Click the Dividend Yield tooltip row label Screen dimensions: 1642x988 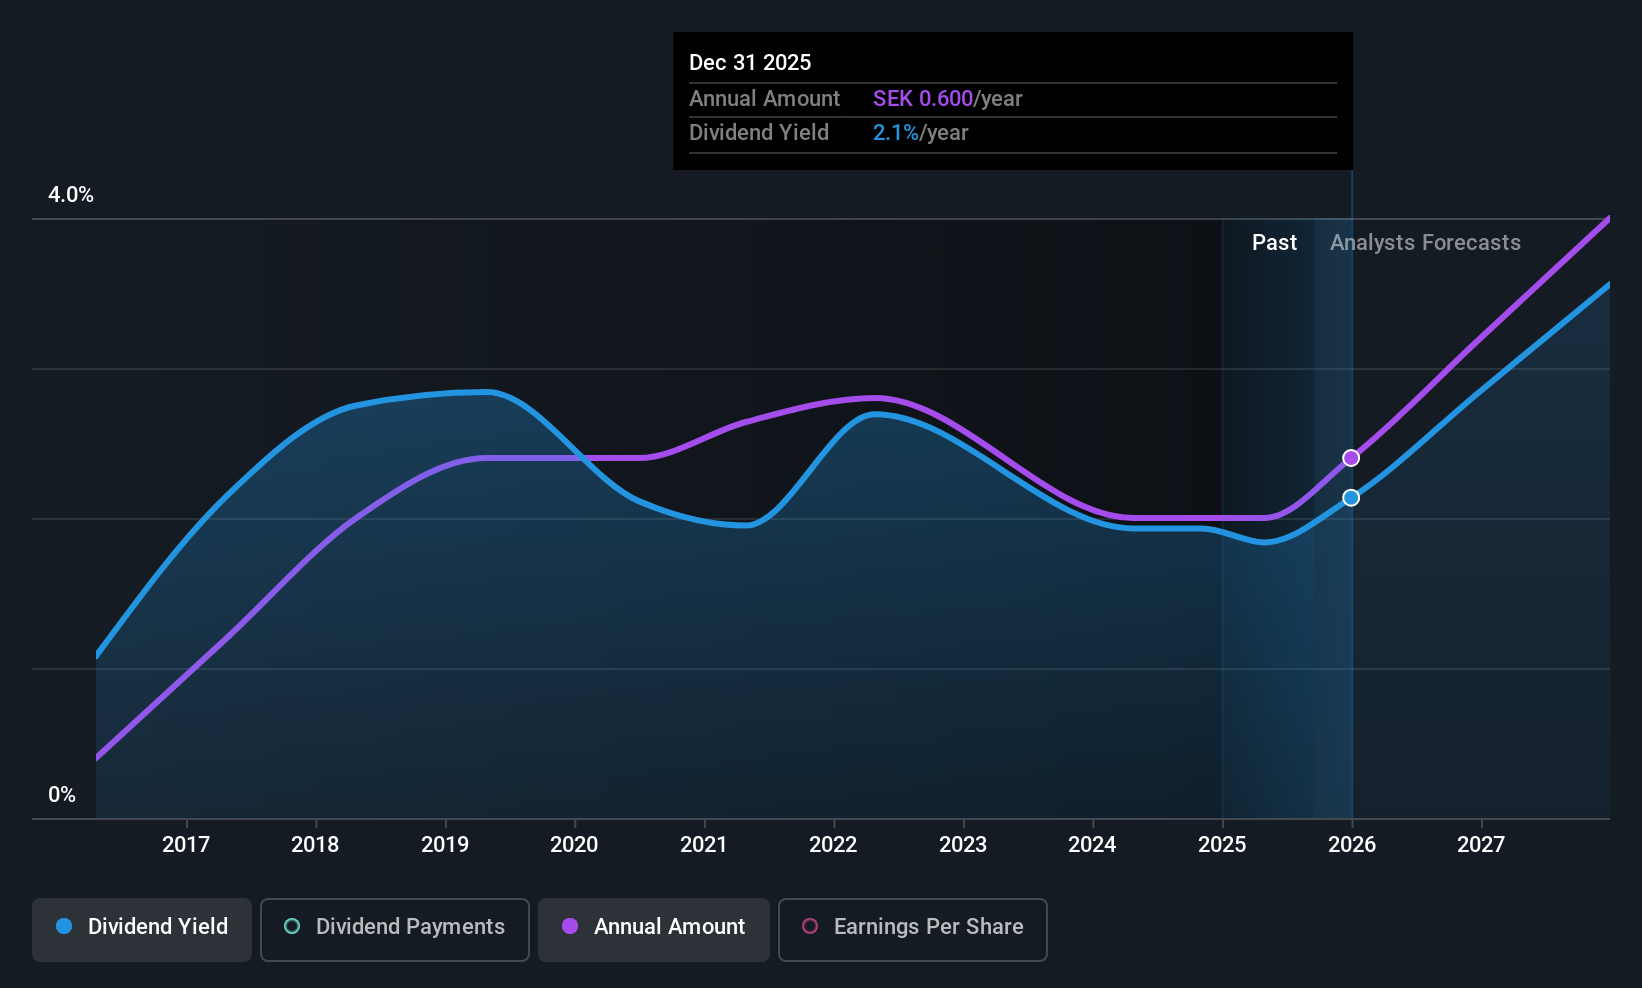(x=759, y=133)
